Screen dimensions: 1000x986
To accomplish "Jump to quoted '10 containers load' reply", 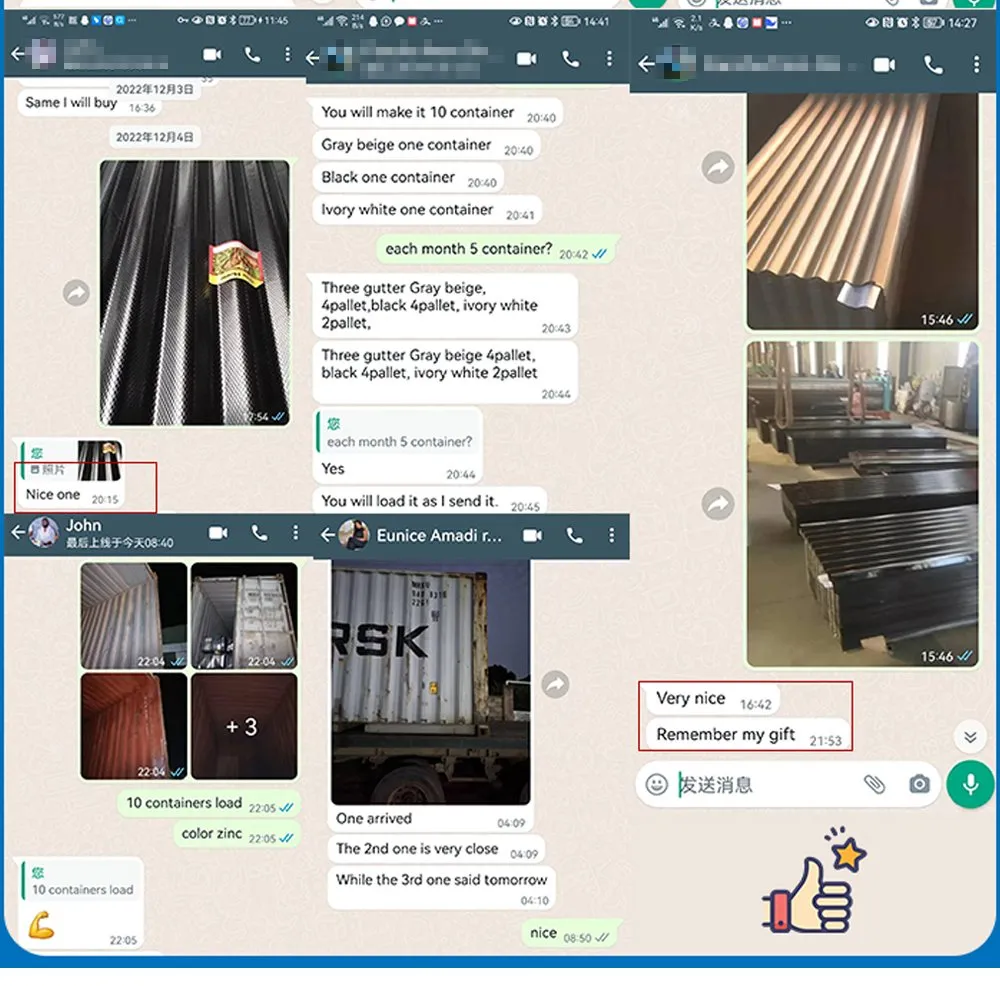I will (x=82, y=881).
